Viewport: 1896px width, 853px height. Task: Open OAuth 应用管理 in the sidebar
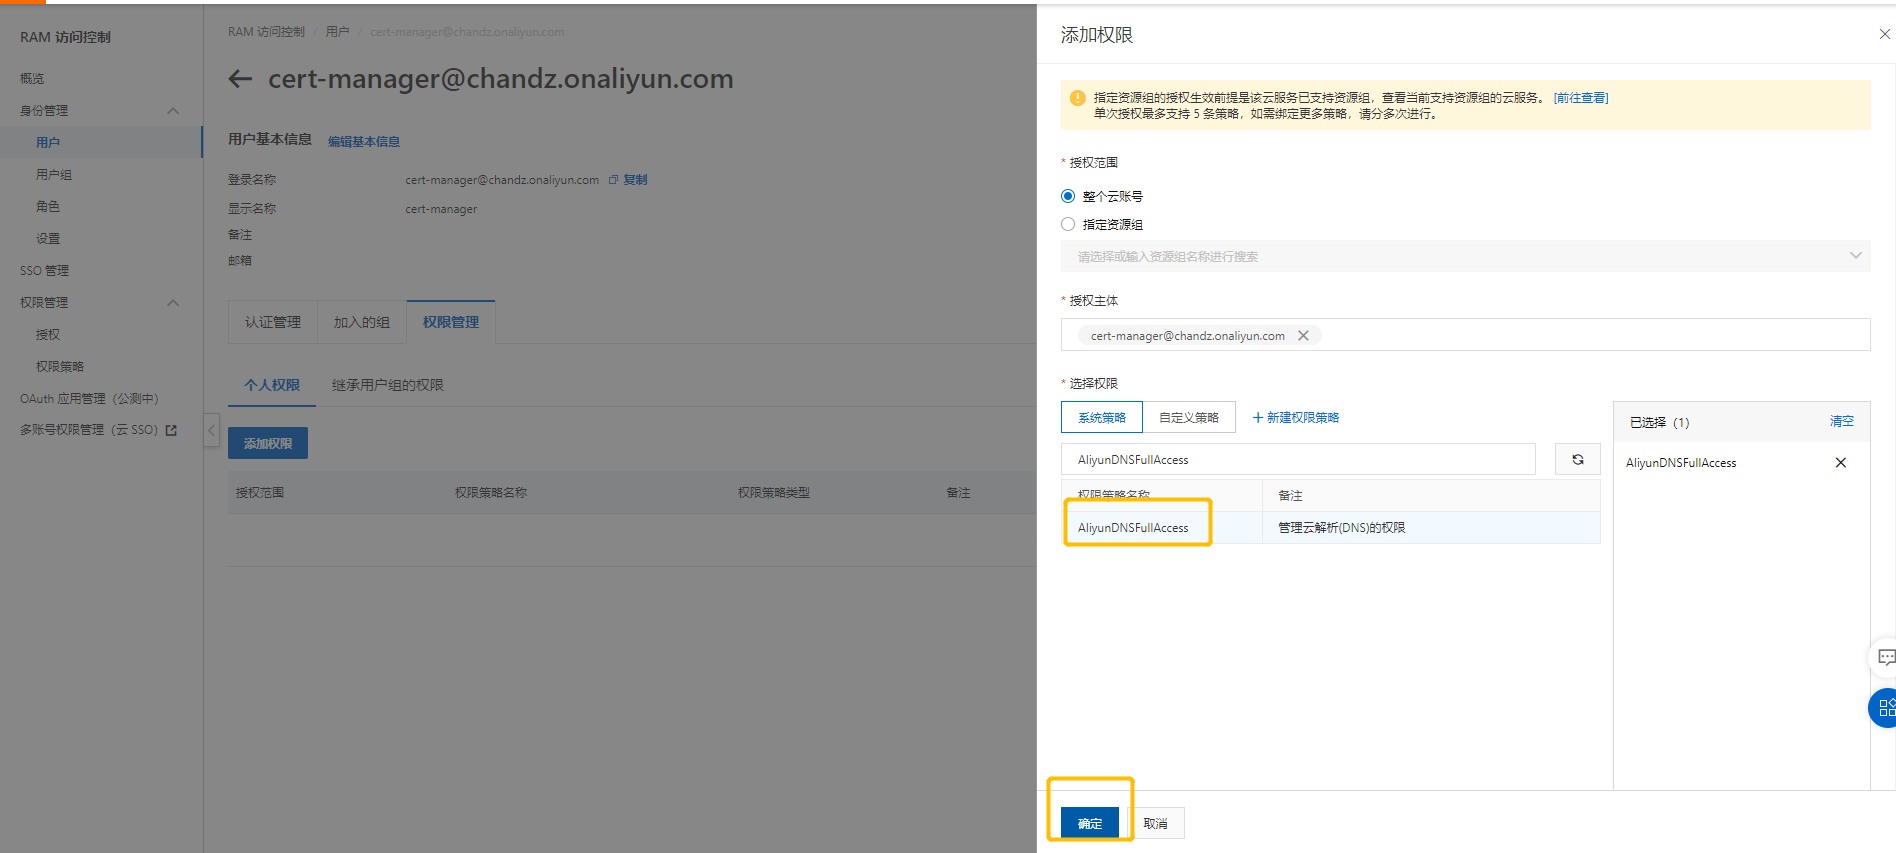[x=89, y=398]
